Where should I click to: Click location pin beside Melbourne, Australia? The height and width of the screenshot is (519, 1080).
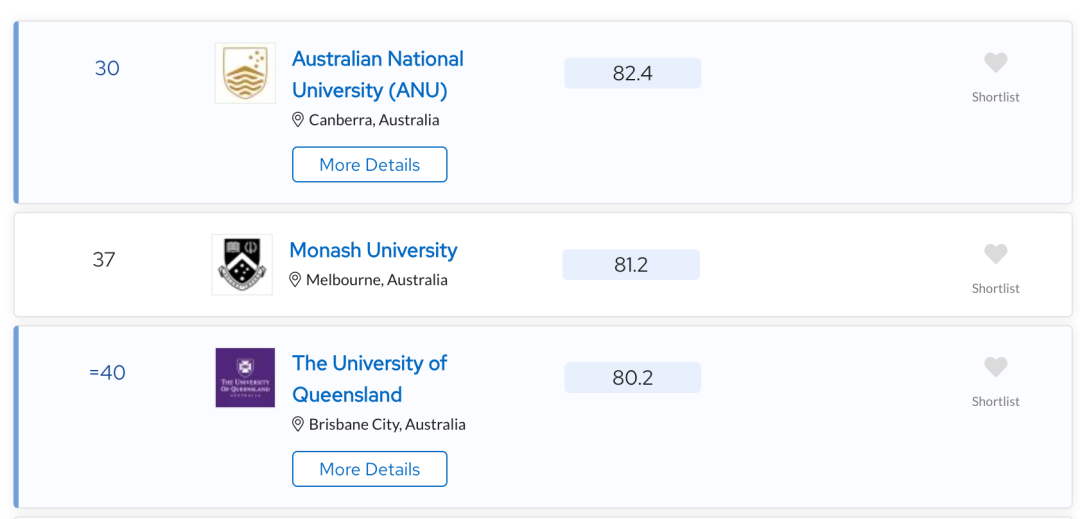point(295,279)
